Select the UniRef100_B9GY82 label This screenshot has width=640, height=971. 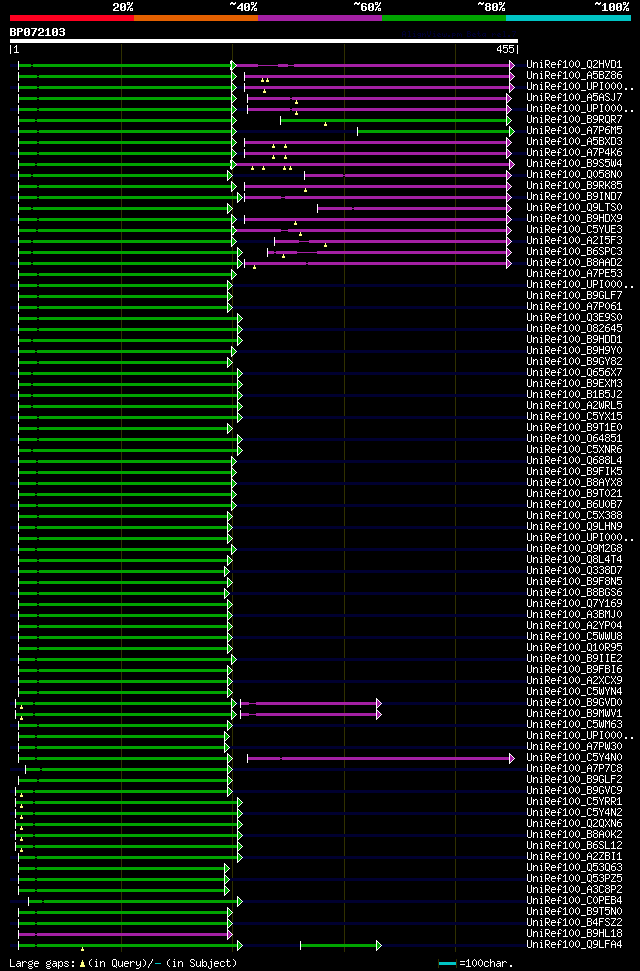tap(574, 362)
